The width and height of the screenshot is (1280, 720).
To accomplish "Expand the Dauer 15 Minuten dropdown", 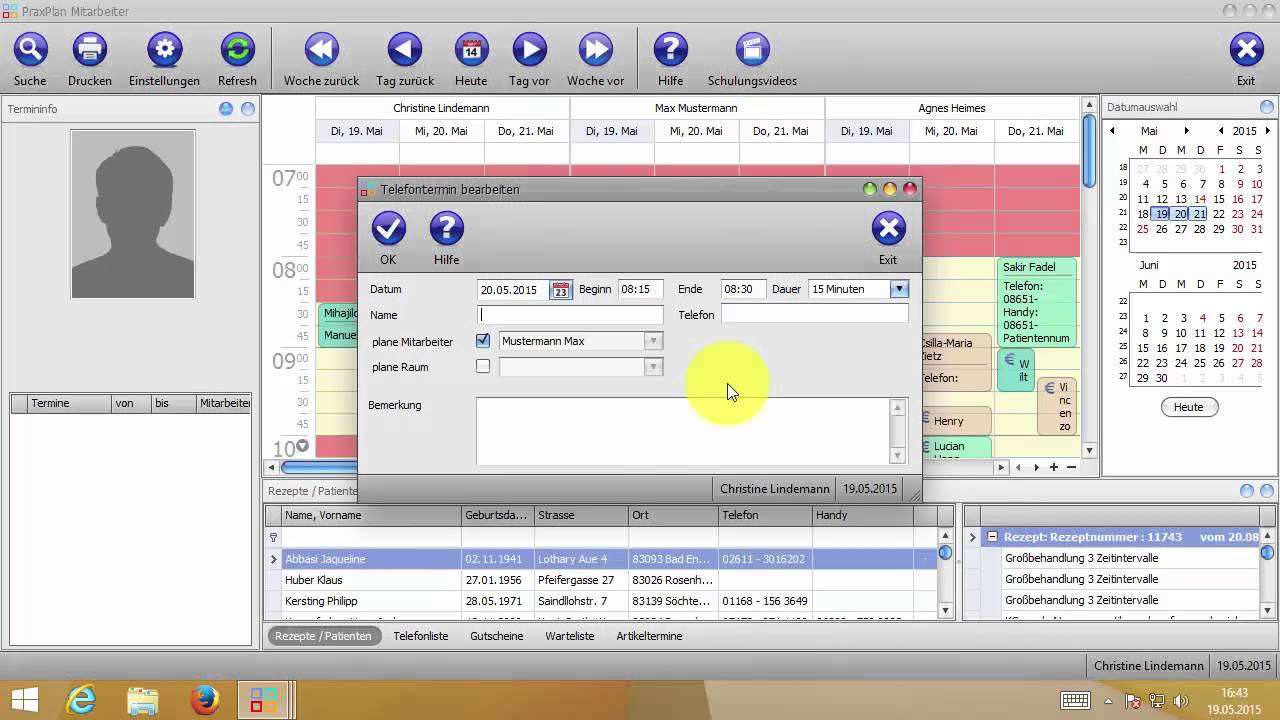I will coord(899,289).
